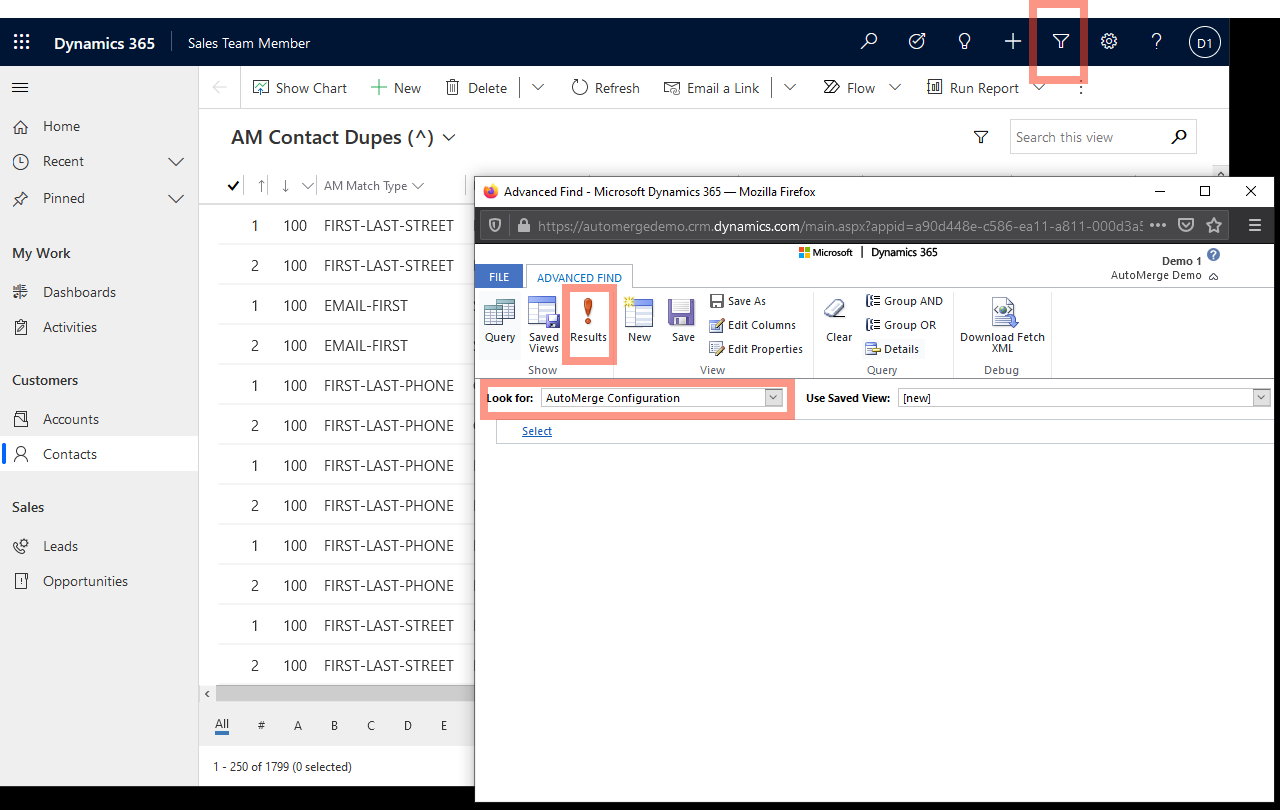The height and width of the screenshot is (810, 1280).
Task: Open the D1 user account avatar
Action: click(x=1205, y=43)
